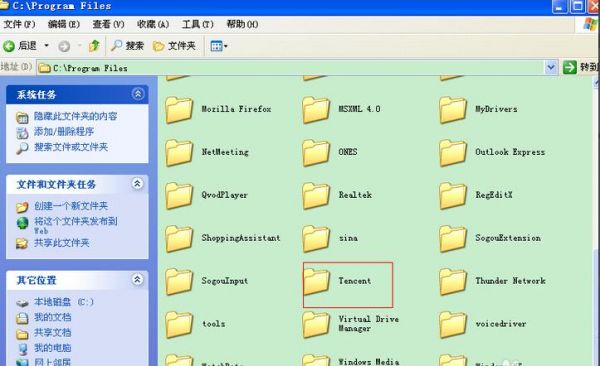Click 搜索文件或文件夹 link
Viewport: 600px width, 366px height.
coord(71,147)
